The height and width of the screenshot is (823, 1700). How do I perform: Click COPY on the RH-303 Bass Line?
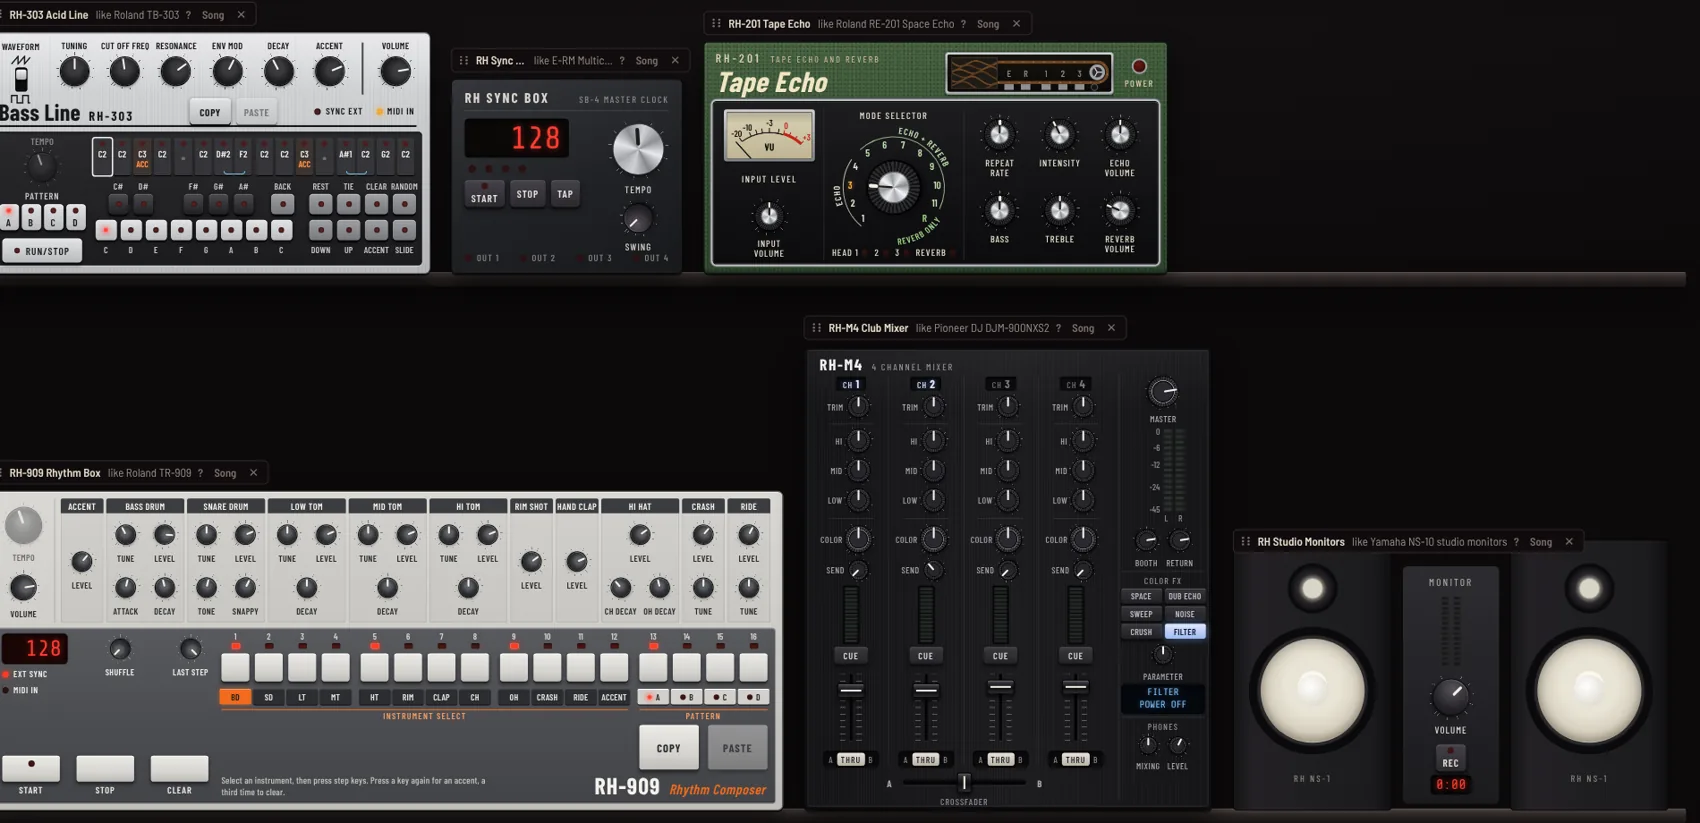click(210, 112)
